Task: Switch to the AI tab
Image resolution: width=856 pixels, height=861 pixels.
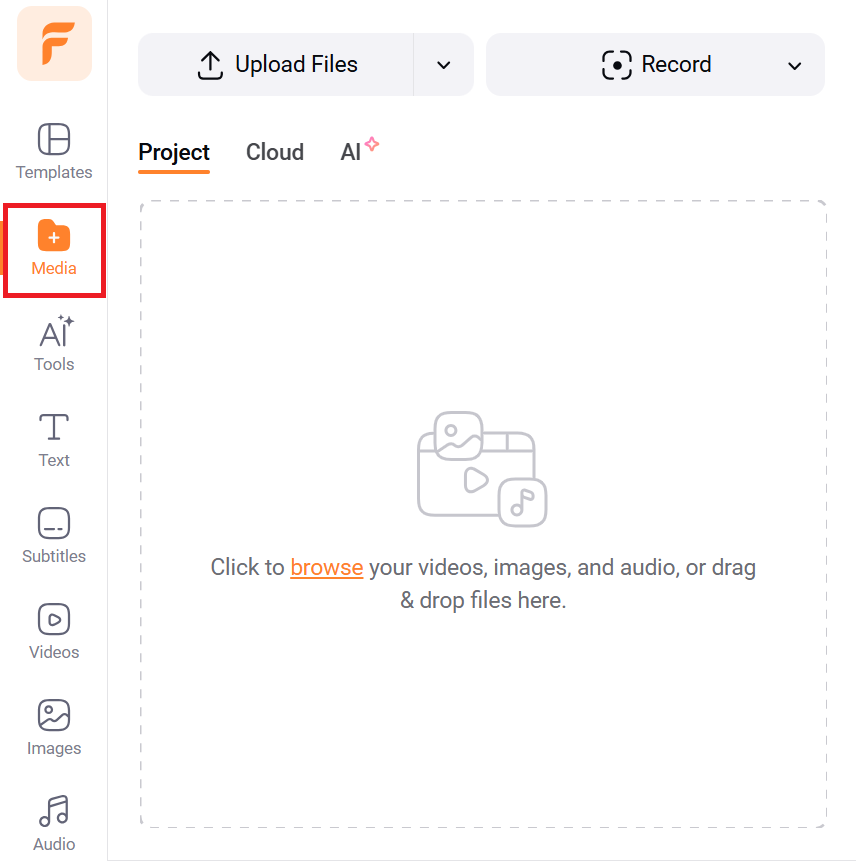Action: tap(352, 152)
